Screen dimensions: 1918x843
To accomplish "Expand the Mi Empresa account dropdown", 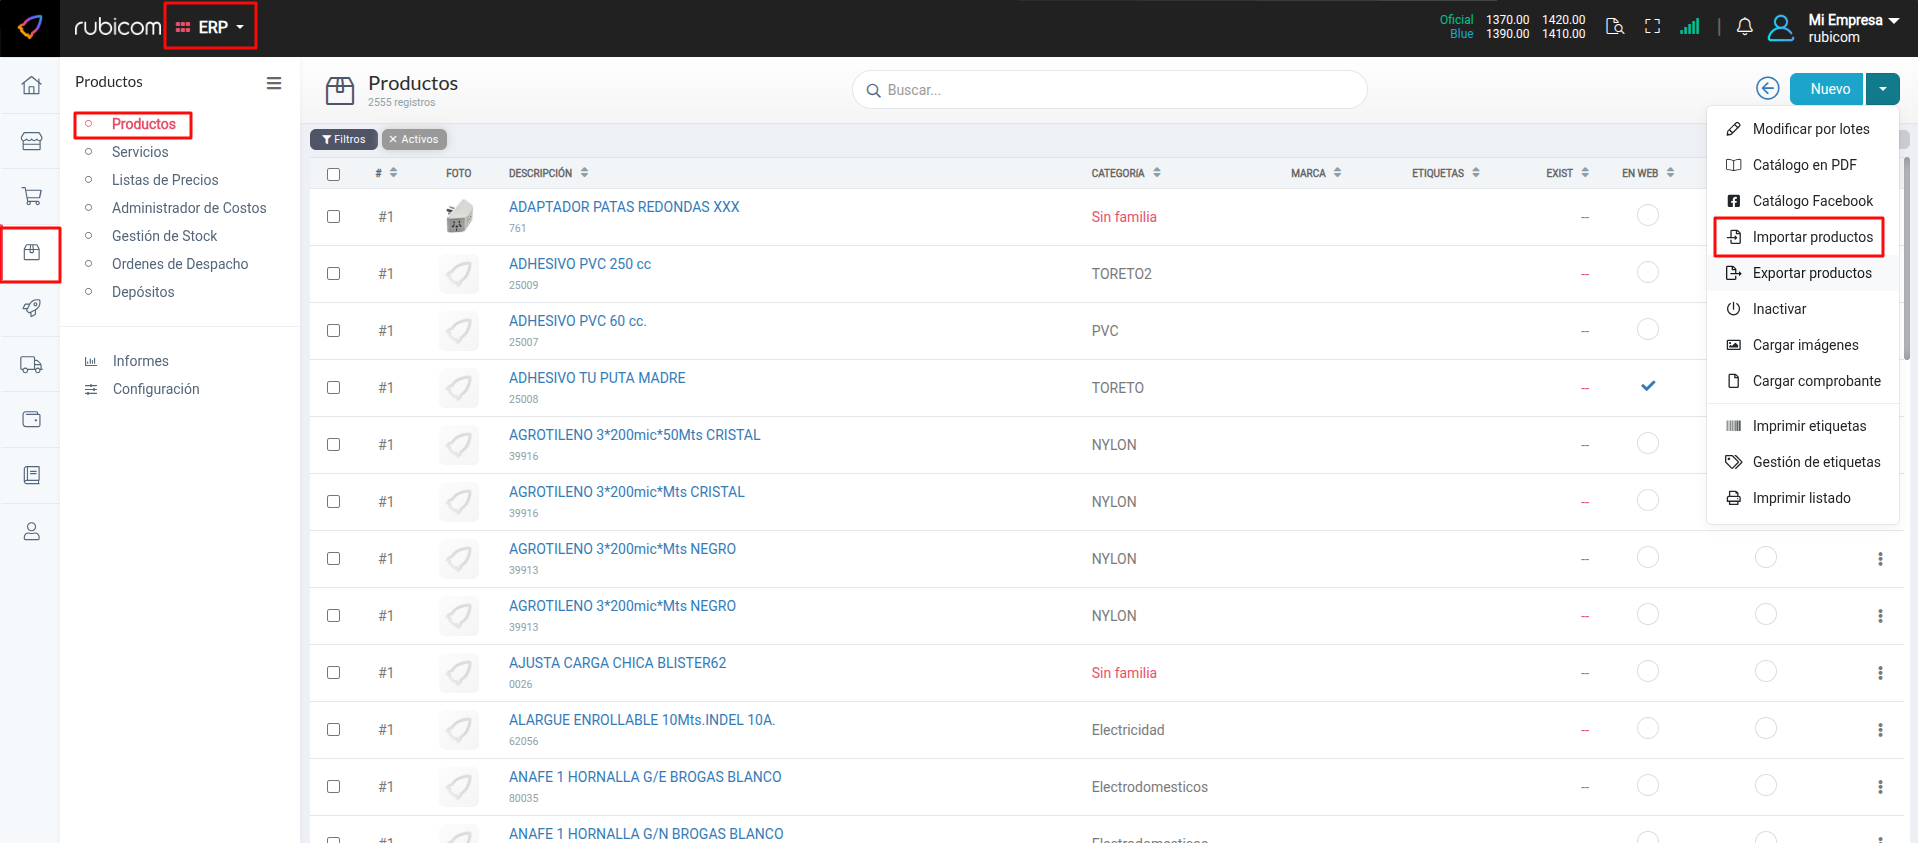I will [x=1853, y=27].
